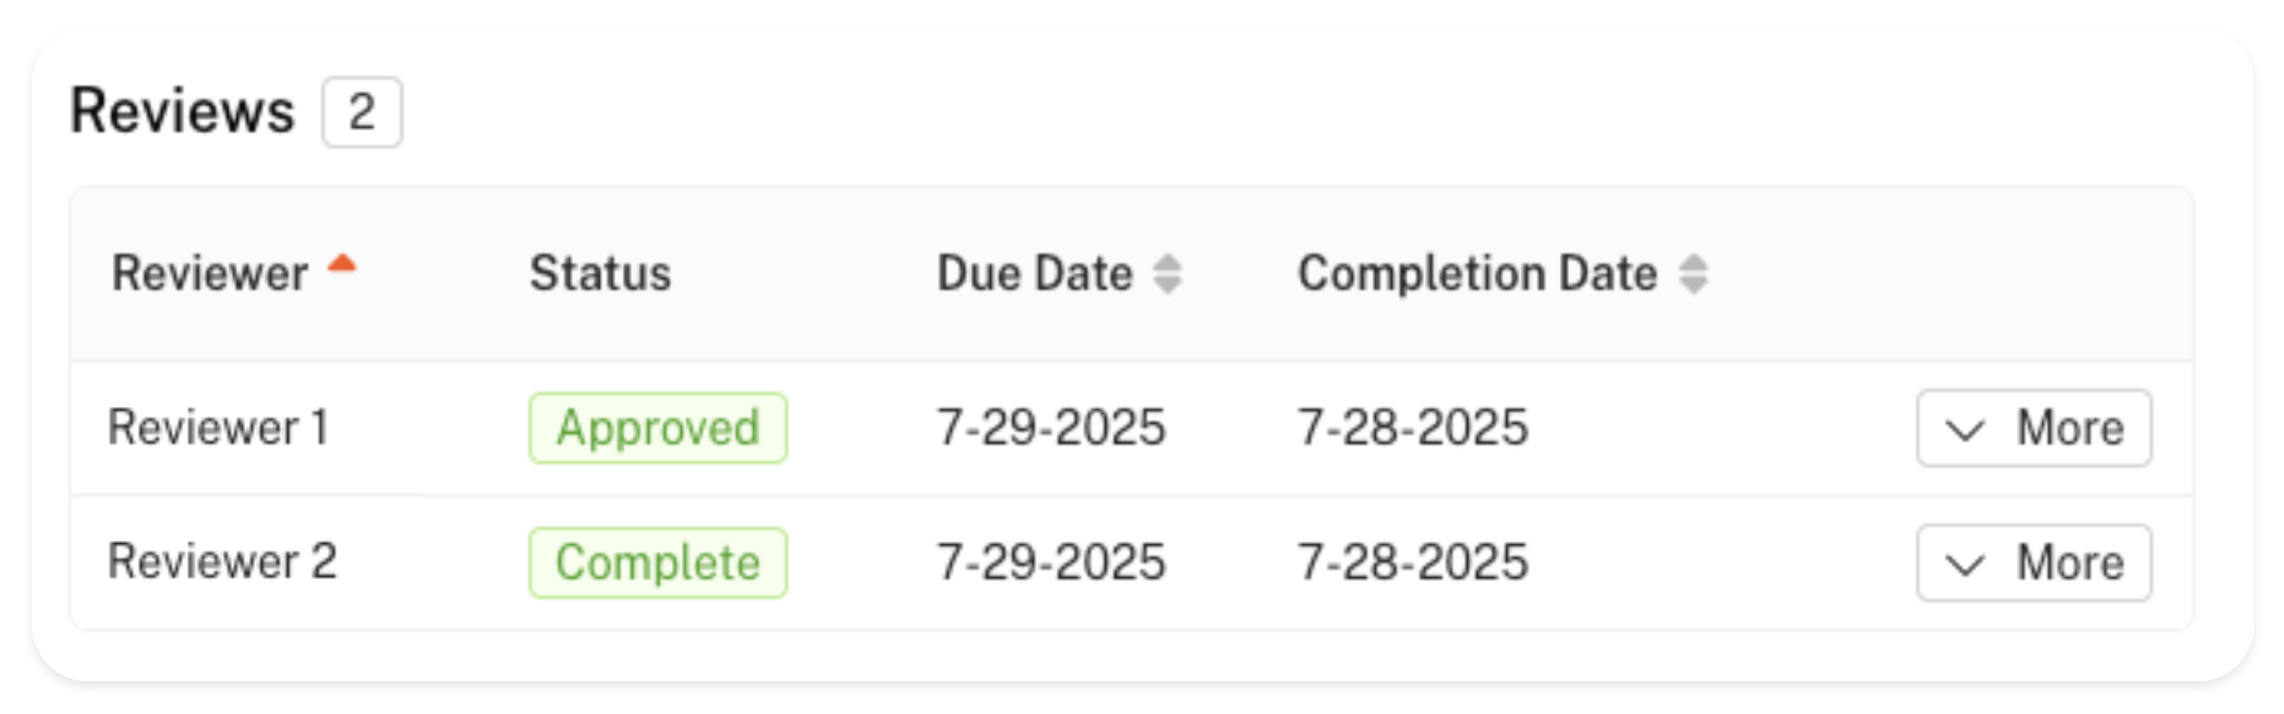This screenshot has height=714, width=2284.
Task: Sort reviews by Due Date header
Action: 1034,274
